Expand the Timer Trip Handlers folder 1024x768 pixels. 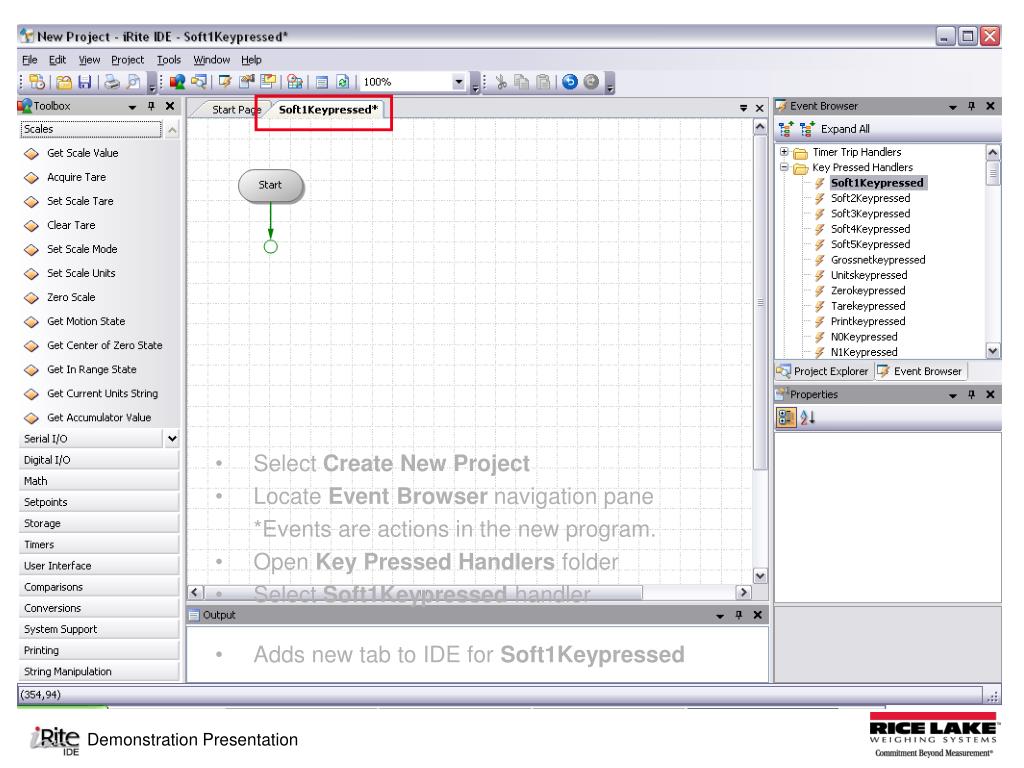(x=784, y=152)
